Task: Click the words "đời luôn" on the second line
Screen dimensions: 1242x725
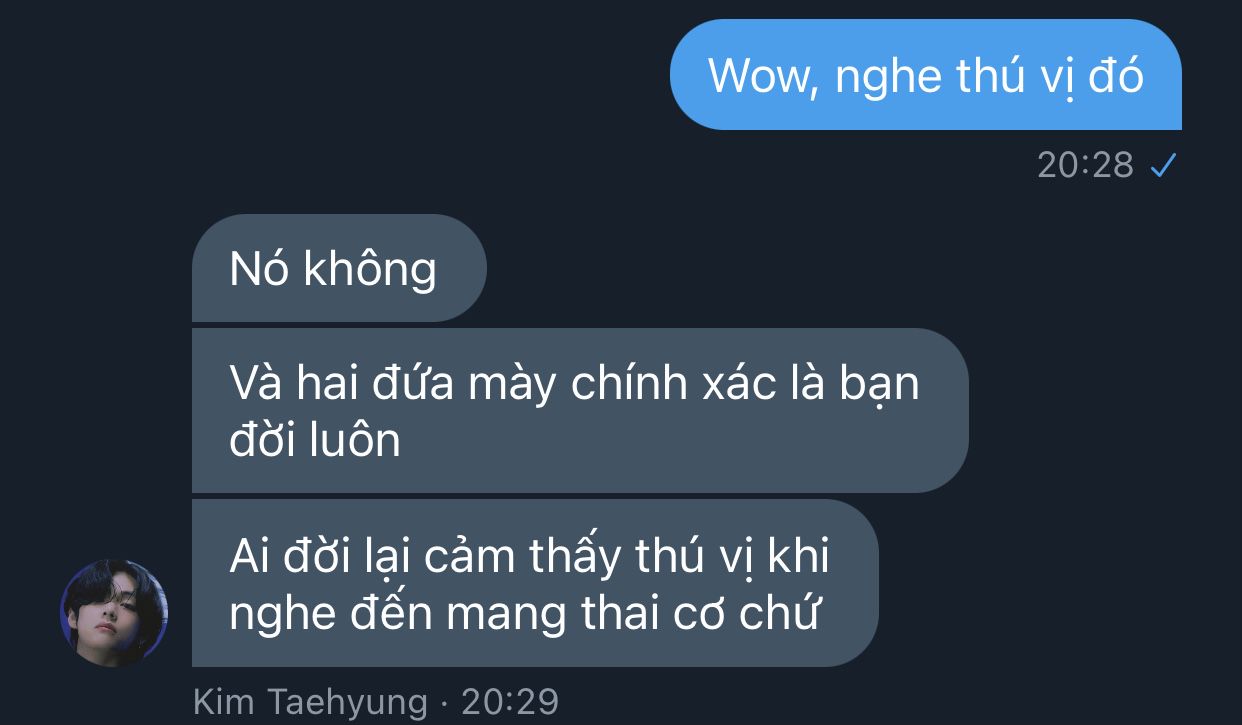Action: pos(315,439)
